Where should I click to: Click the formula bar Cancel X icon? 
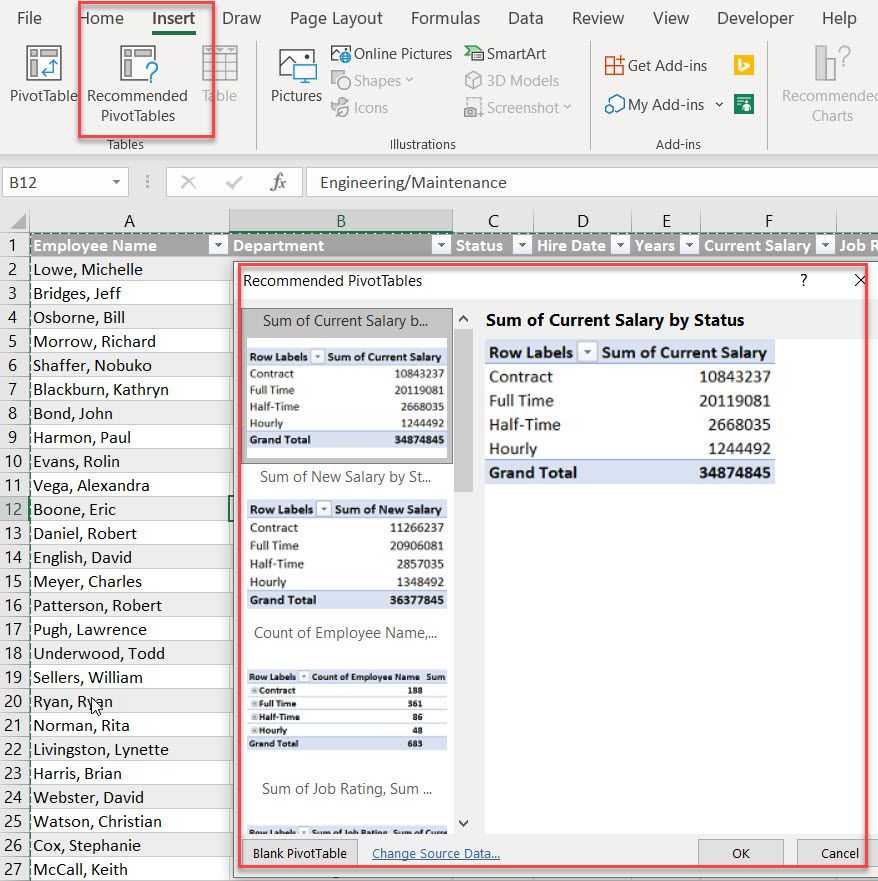coord(189,182)
